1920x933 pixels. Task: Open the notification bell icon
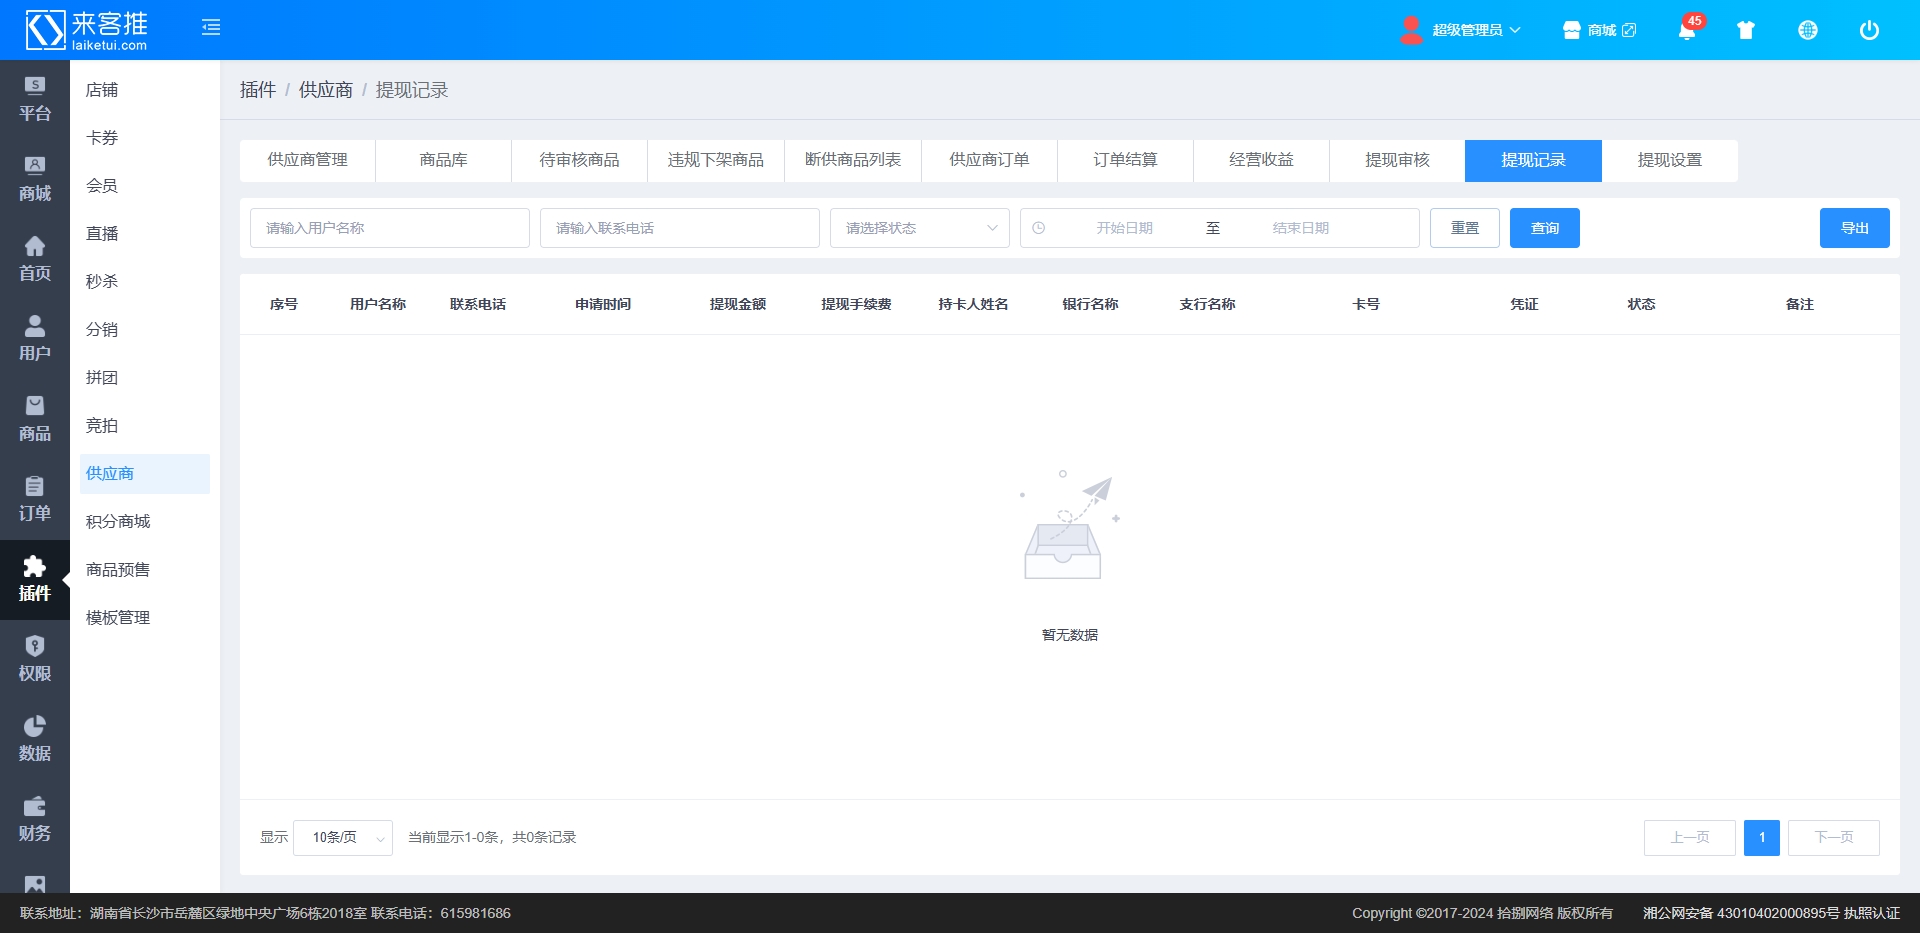click(x=1686, y=31)
